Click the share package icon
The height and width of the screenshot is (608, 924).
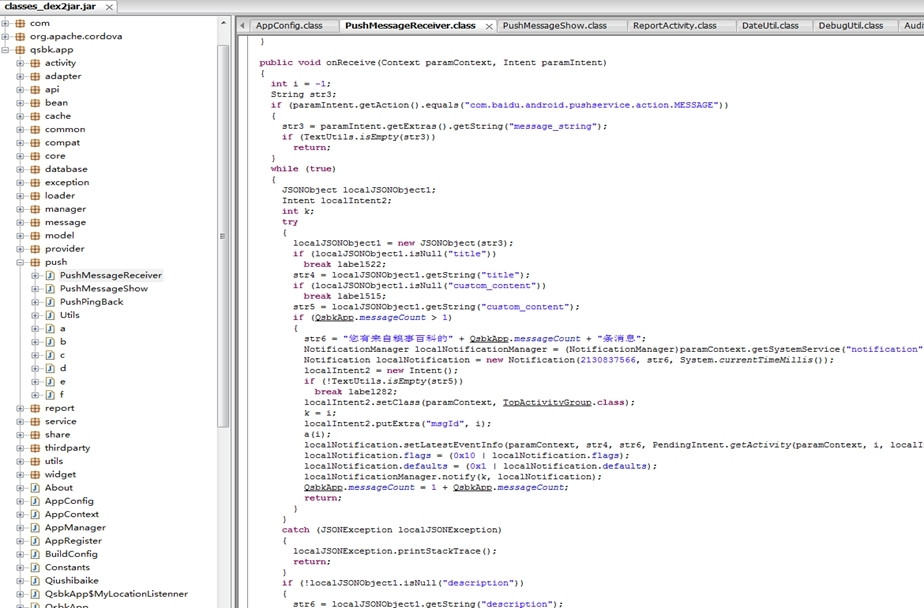(x=35, y=435)
